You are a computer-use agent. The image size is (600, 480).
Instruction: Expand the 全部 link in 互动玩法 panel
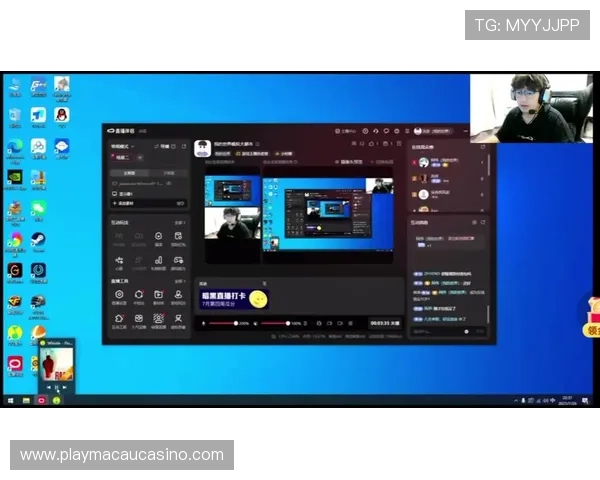point(180,223)
